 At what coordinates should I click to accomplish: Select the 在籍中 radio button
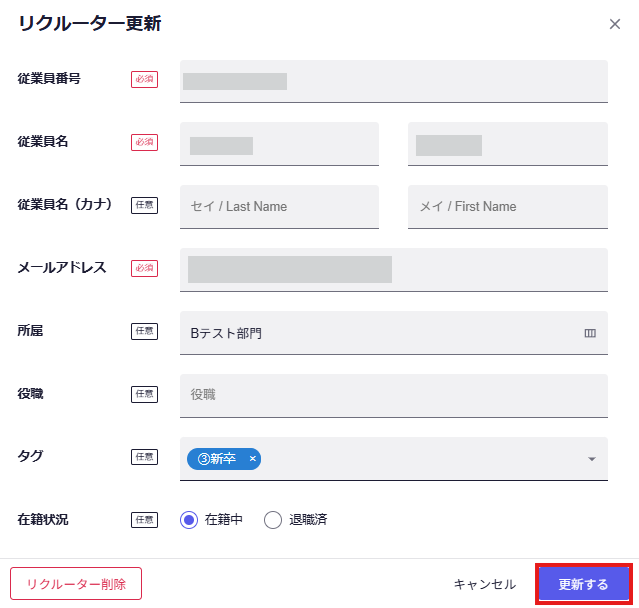pos(189,519)
